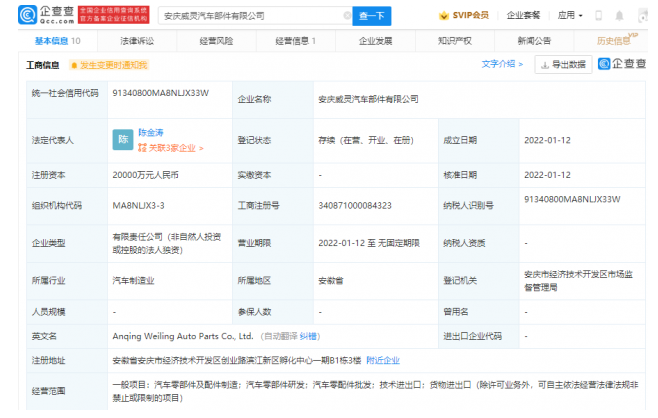Viewport: 658px width, 418px height.
Task: Open the 知识产权 tab
Action: 454,41
